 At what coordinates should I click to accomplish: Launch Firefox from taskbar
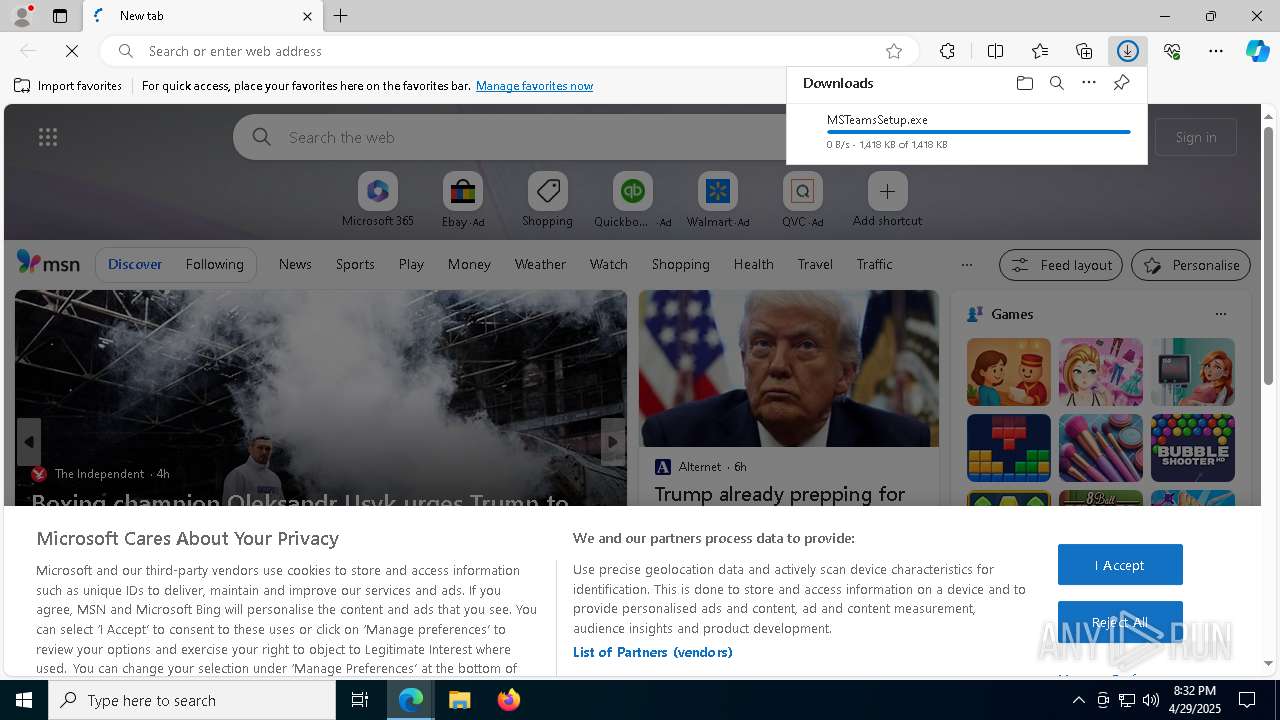(x=509, y=700)
